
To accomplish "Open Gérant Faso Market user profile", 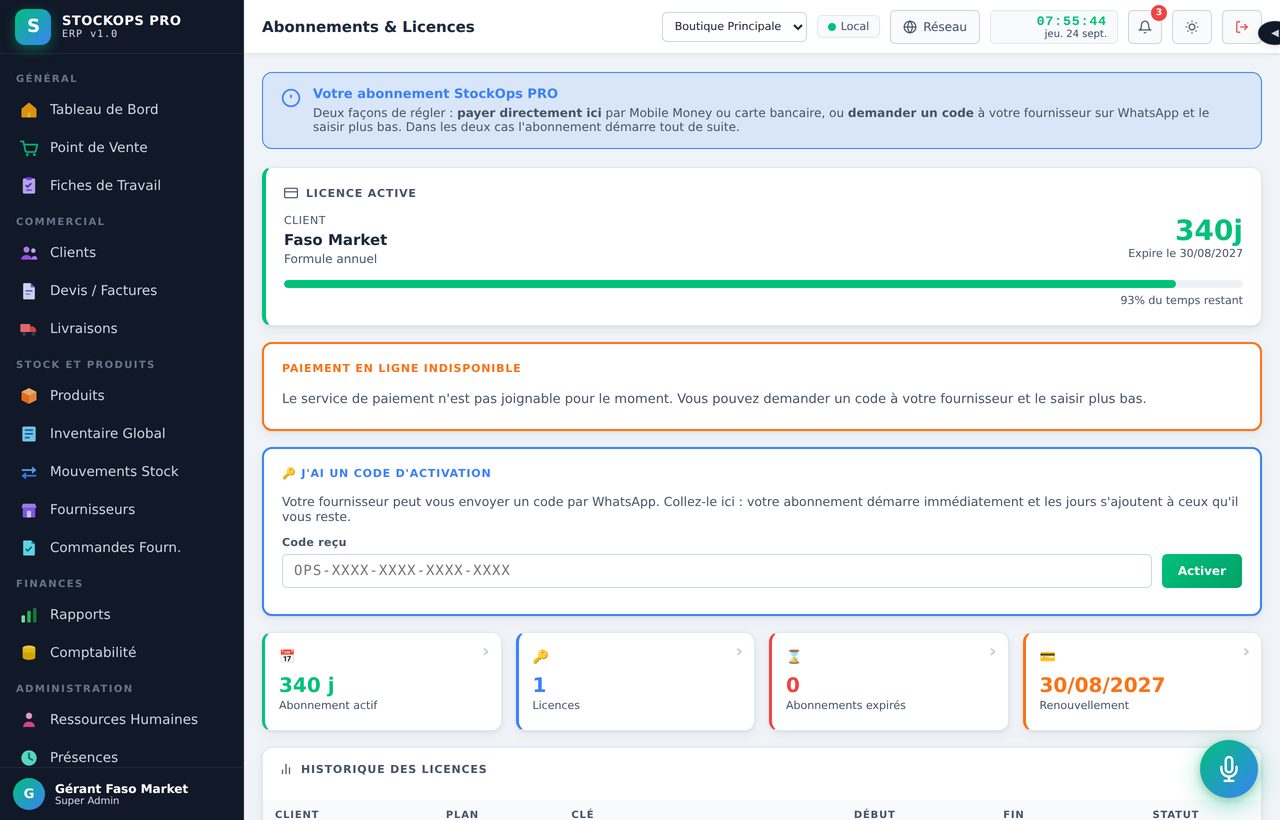I will click(122, 794).
